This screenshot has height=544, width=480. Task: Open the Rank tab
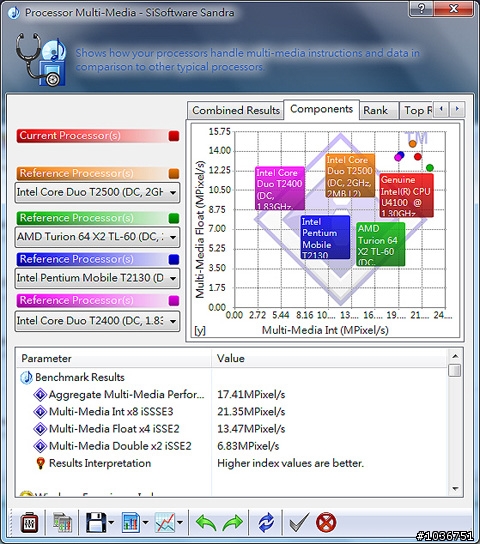click(378, 110)
